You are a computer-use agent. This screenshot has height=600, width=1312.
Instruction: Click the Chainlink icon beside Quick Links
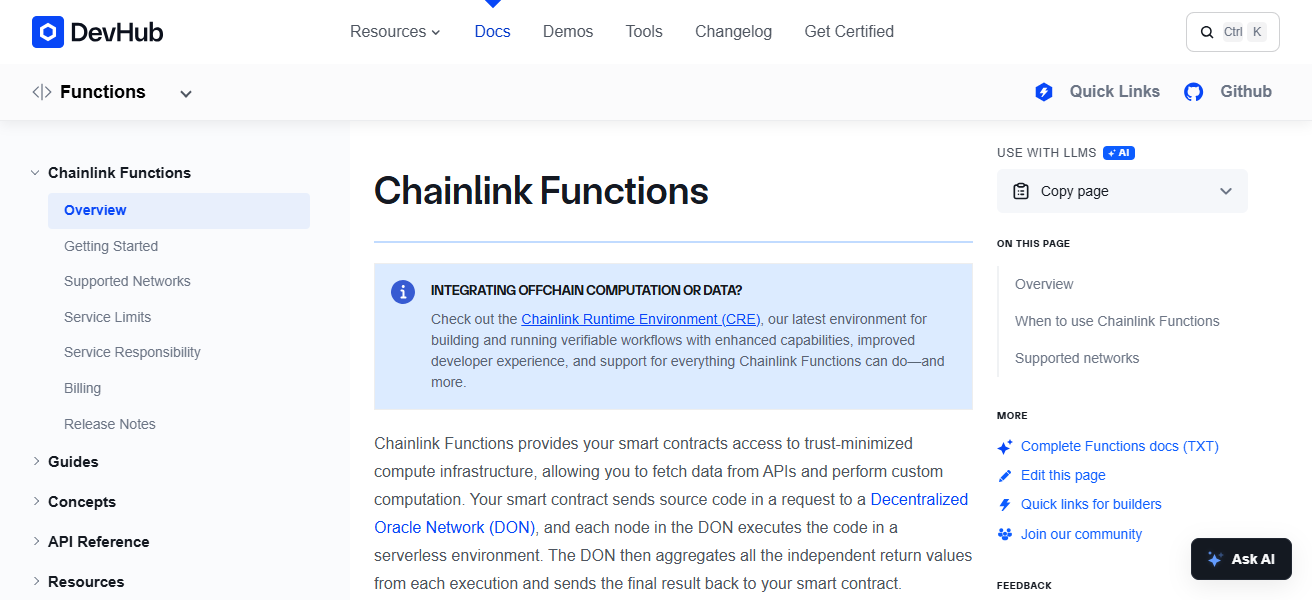coord(1044,91)
